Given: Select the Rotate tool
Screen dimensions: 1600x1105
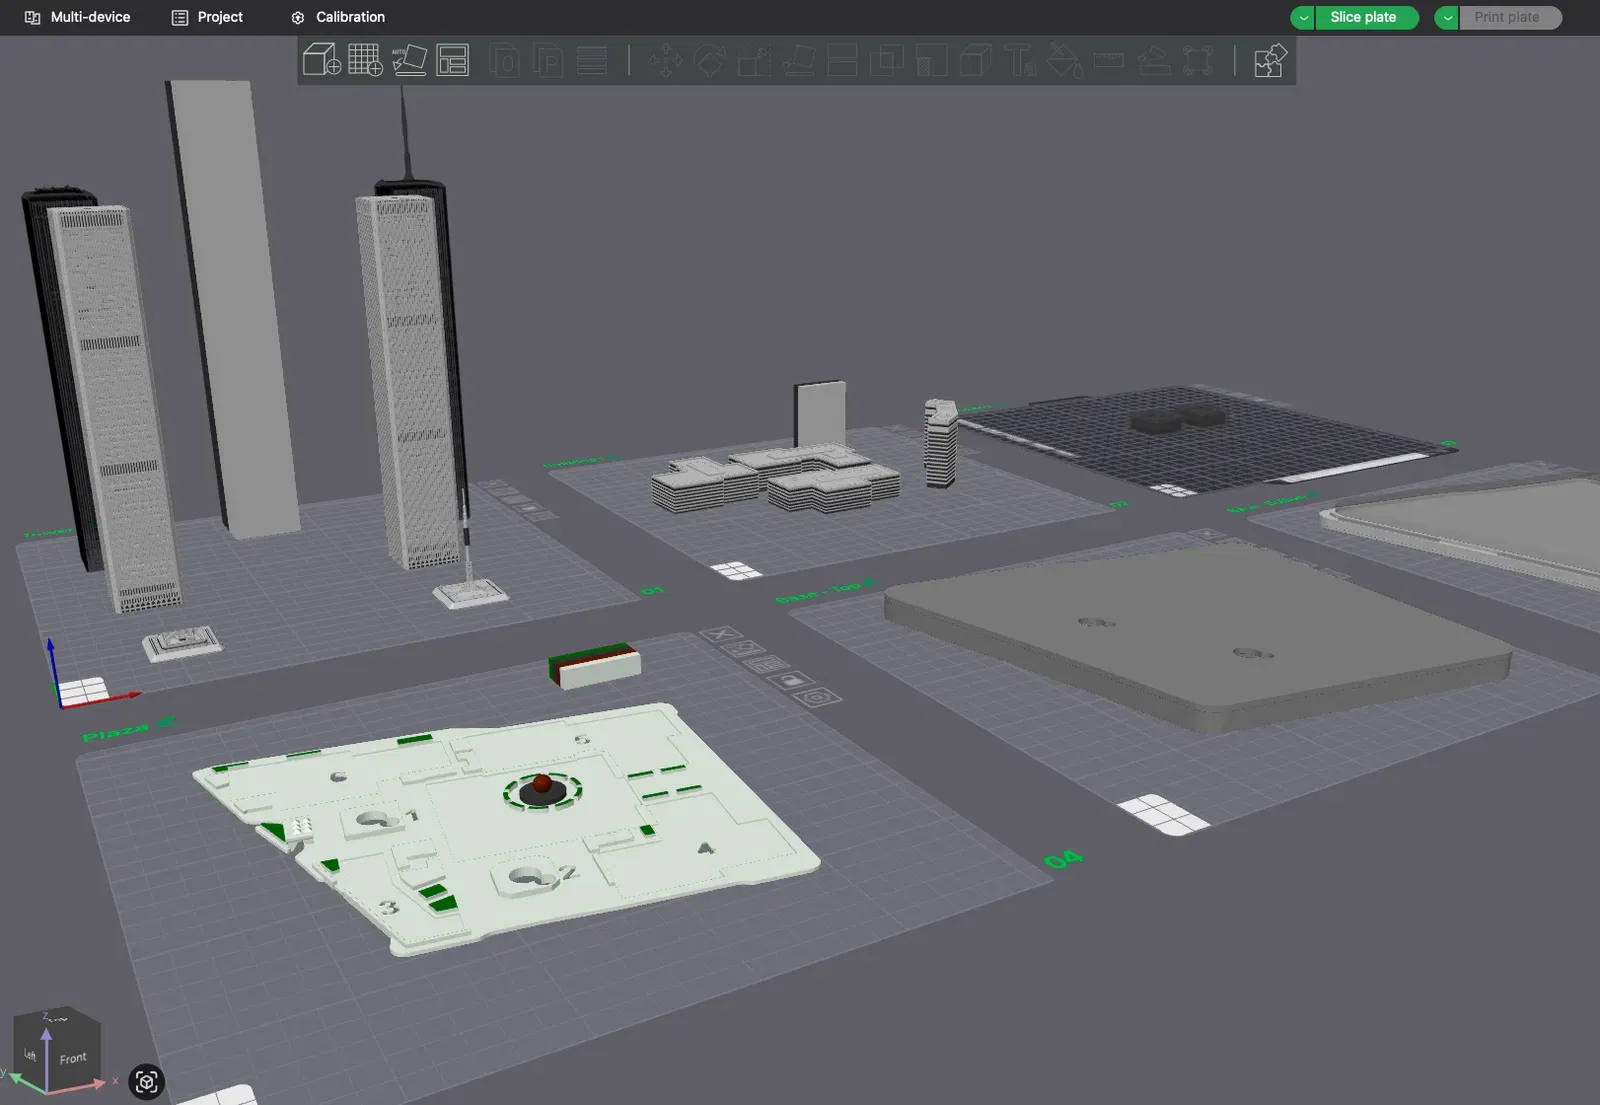Looking at the screenshot, I should click(x=710, y=60).
